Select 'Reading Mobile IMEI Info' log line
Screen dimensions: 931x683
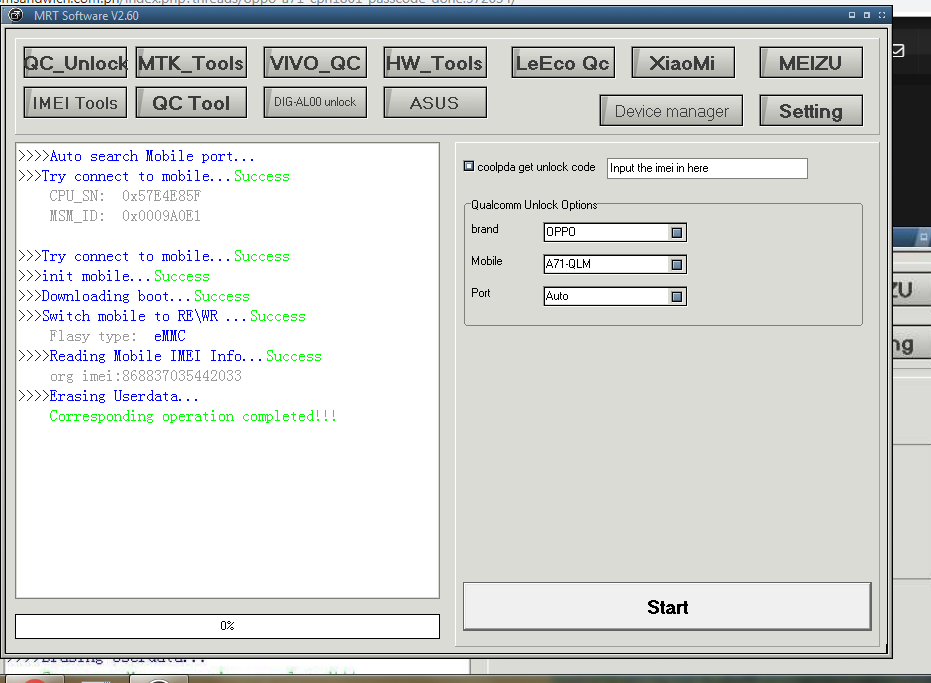[170, 356]
